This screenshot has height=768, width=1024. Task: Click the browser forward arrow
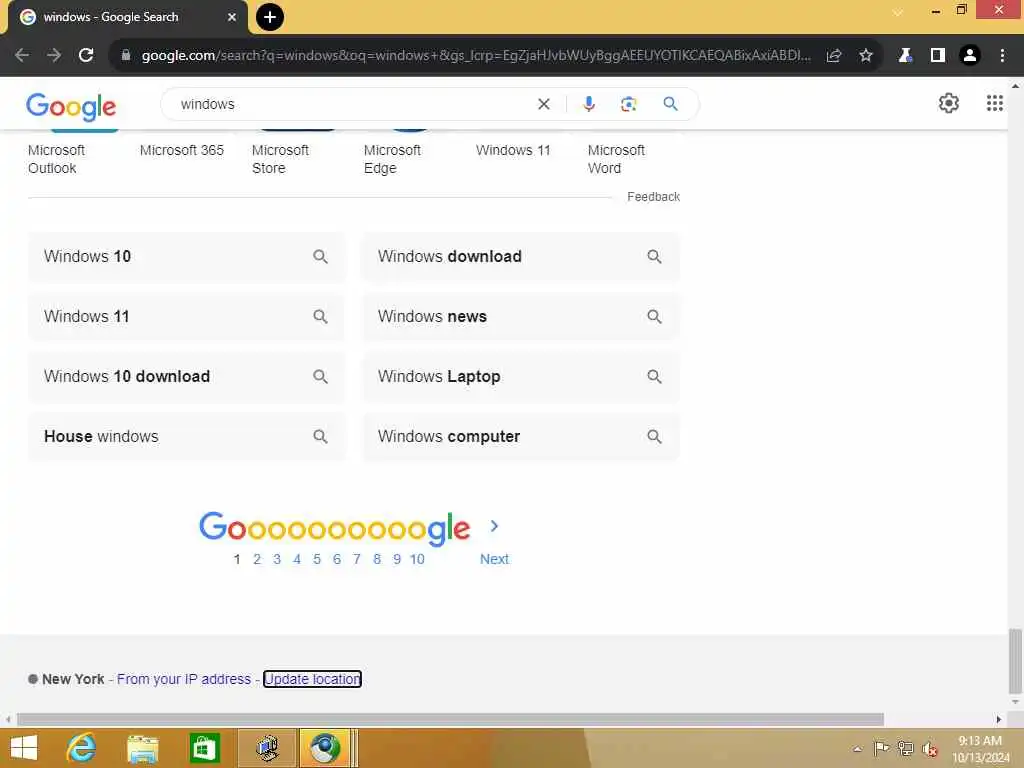pyautogui.click(x=54, y=56)
